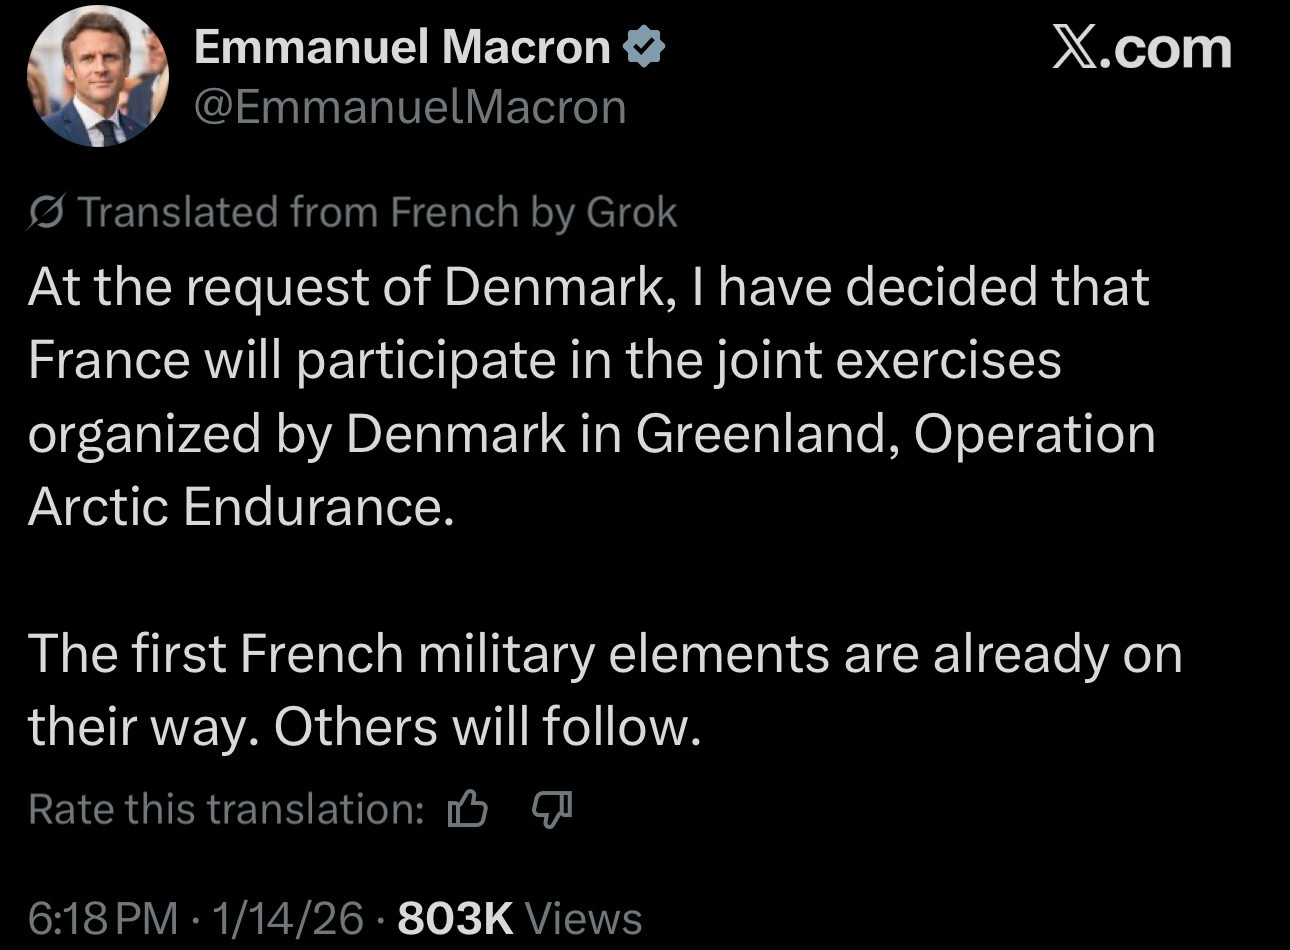Click the blue verified checkmark badge
1290x950 pixels.
[x=645, y=47]
